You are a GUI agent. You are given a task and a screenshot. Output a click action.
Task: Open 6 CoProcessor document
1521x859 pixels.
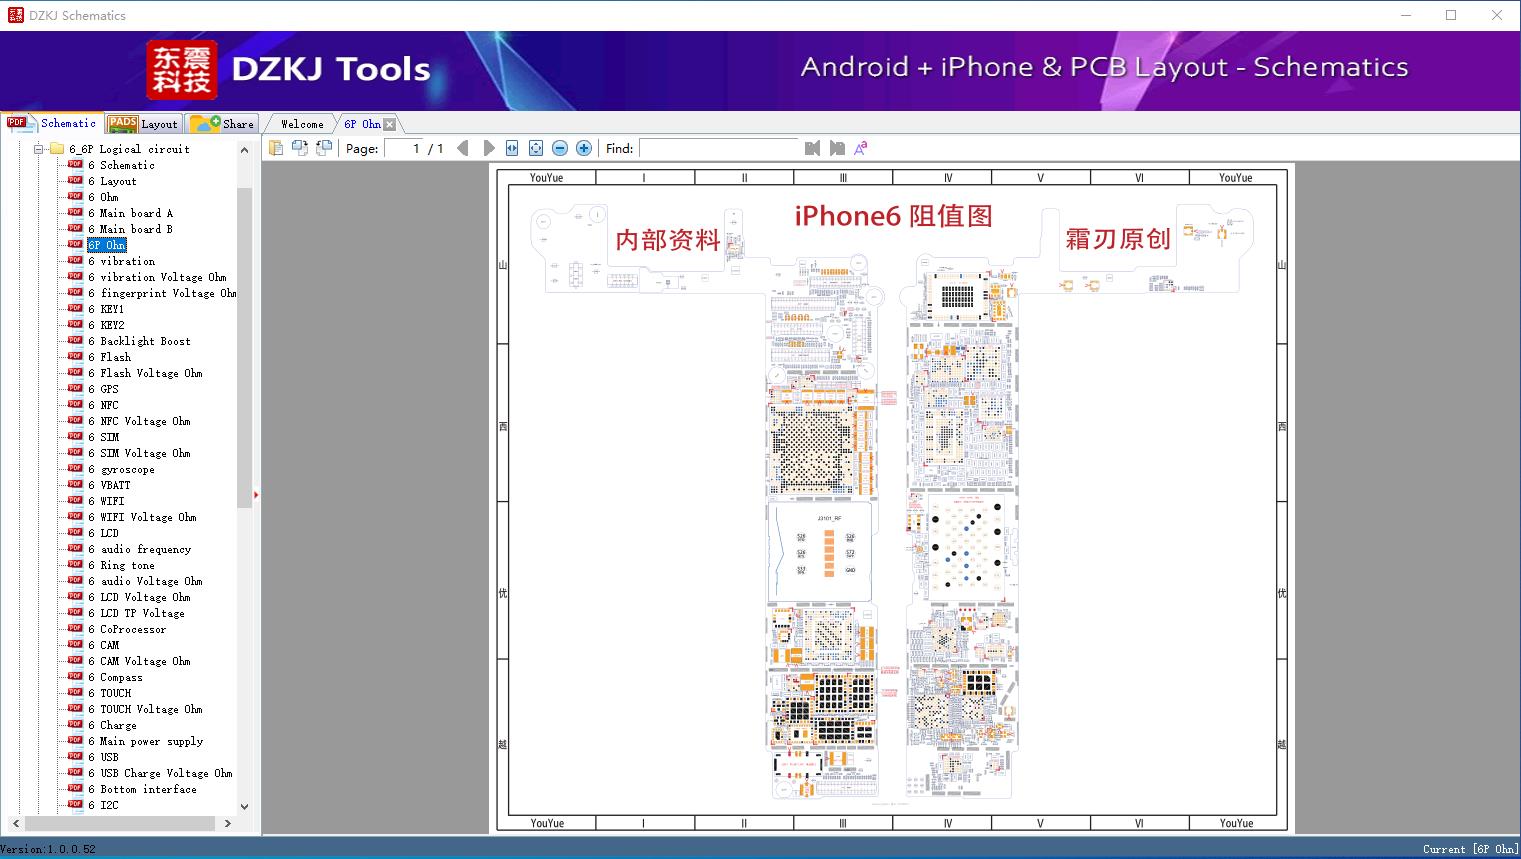pyautogui.click(x=127, y=629)
